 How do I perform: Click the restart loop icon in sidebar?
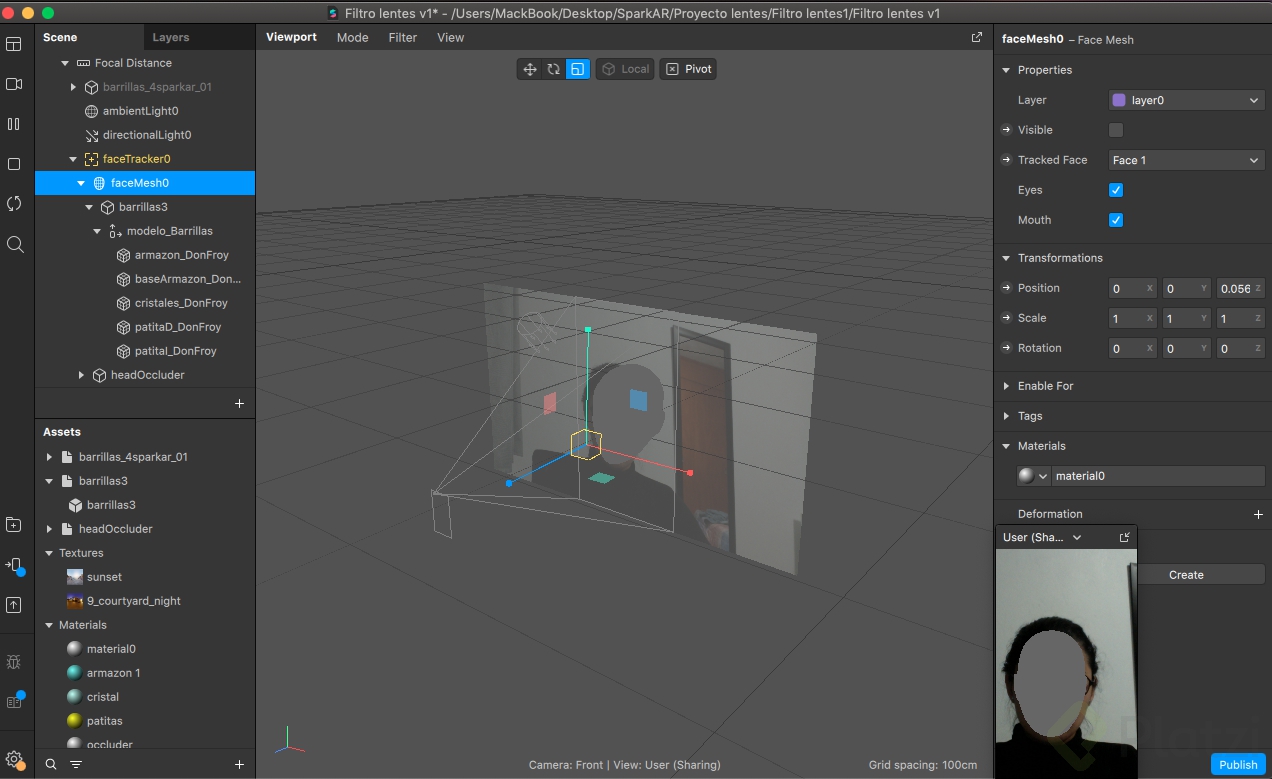[x=14, y=204]
